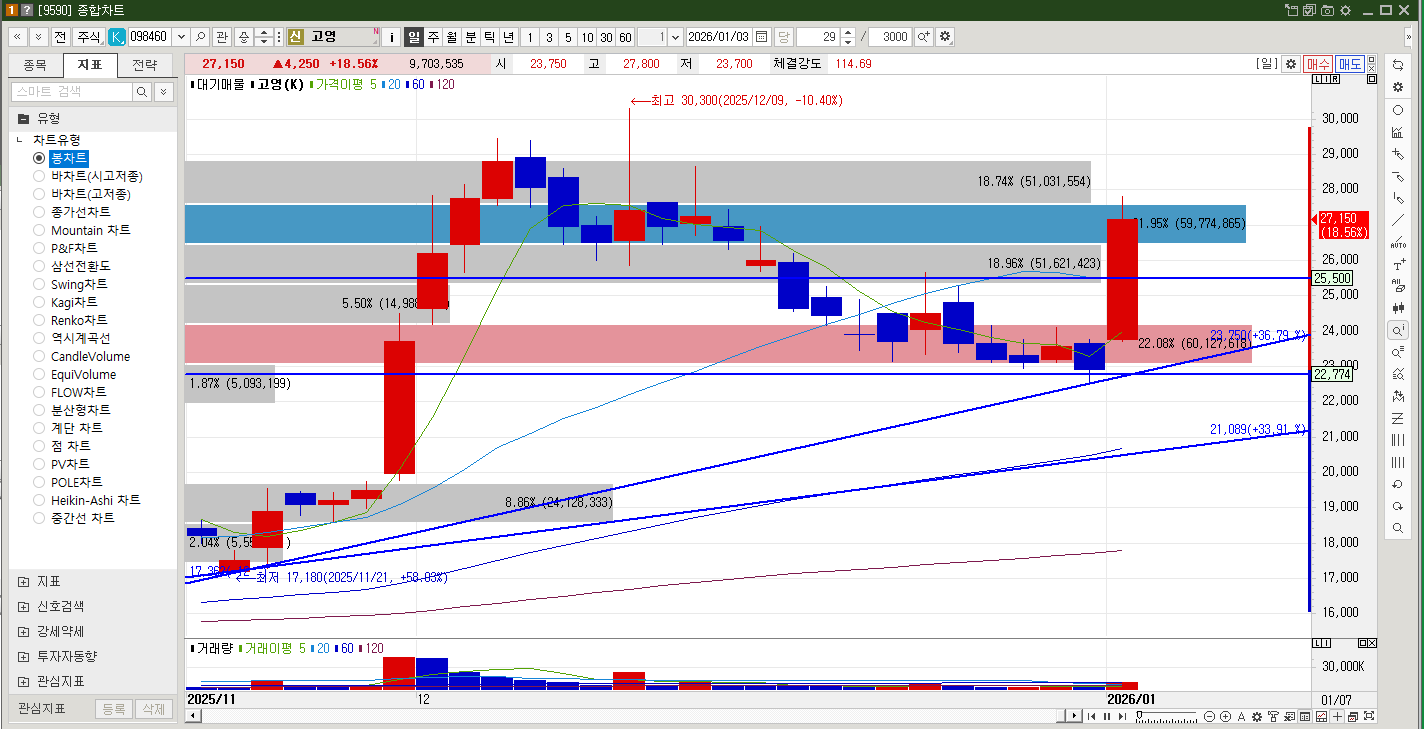Viewport: 1424px width, 729px height.
Task: Click the 스마트 검색 input field
Action: [x=71, y=91]
